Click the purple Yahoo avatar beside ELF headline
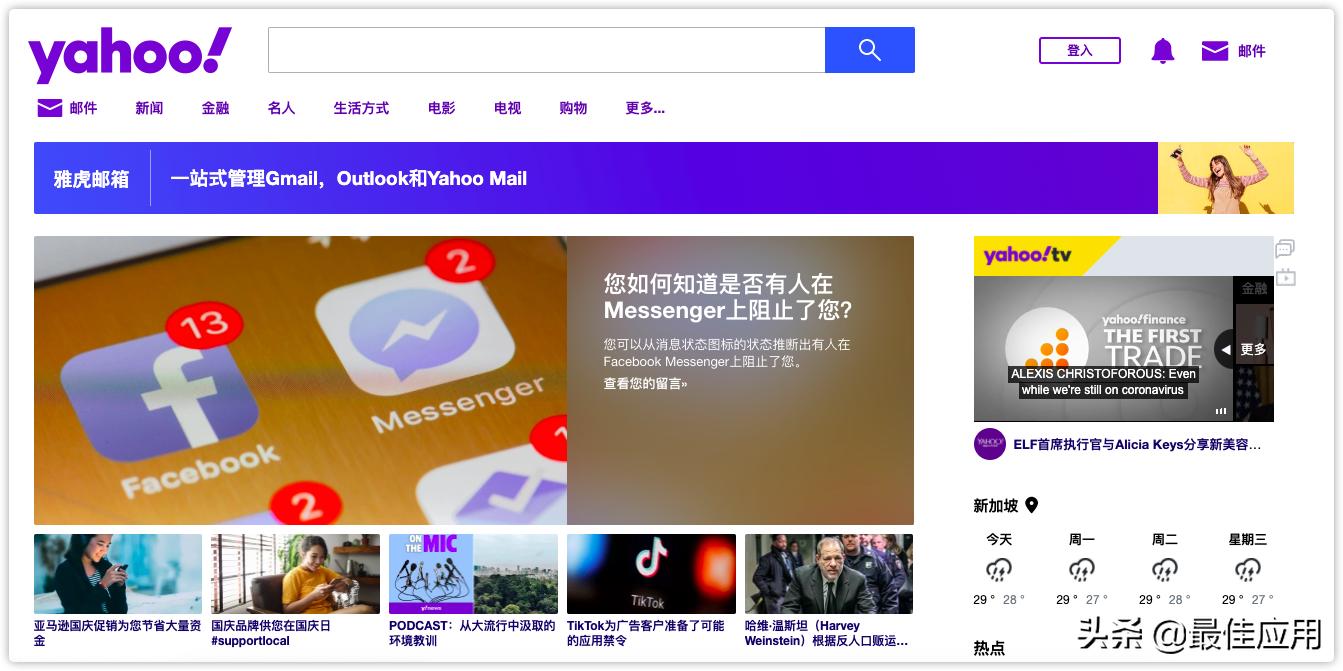1343x671 pixels. click(989, 444)
